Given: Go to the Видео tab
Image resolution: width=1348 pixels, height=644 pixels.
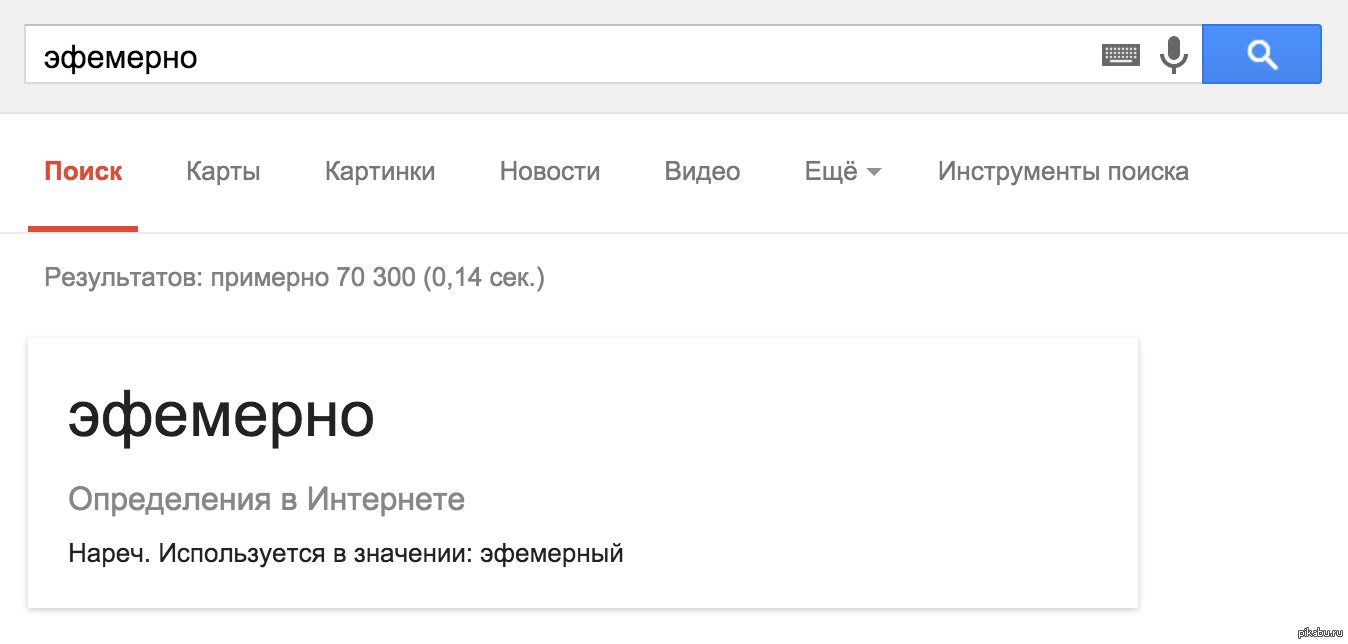Looking at the screenshot, I should point(702,172).
